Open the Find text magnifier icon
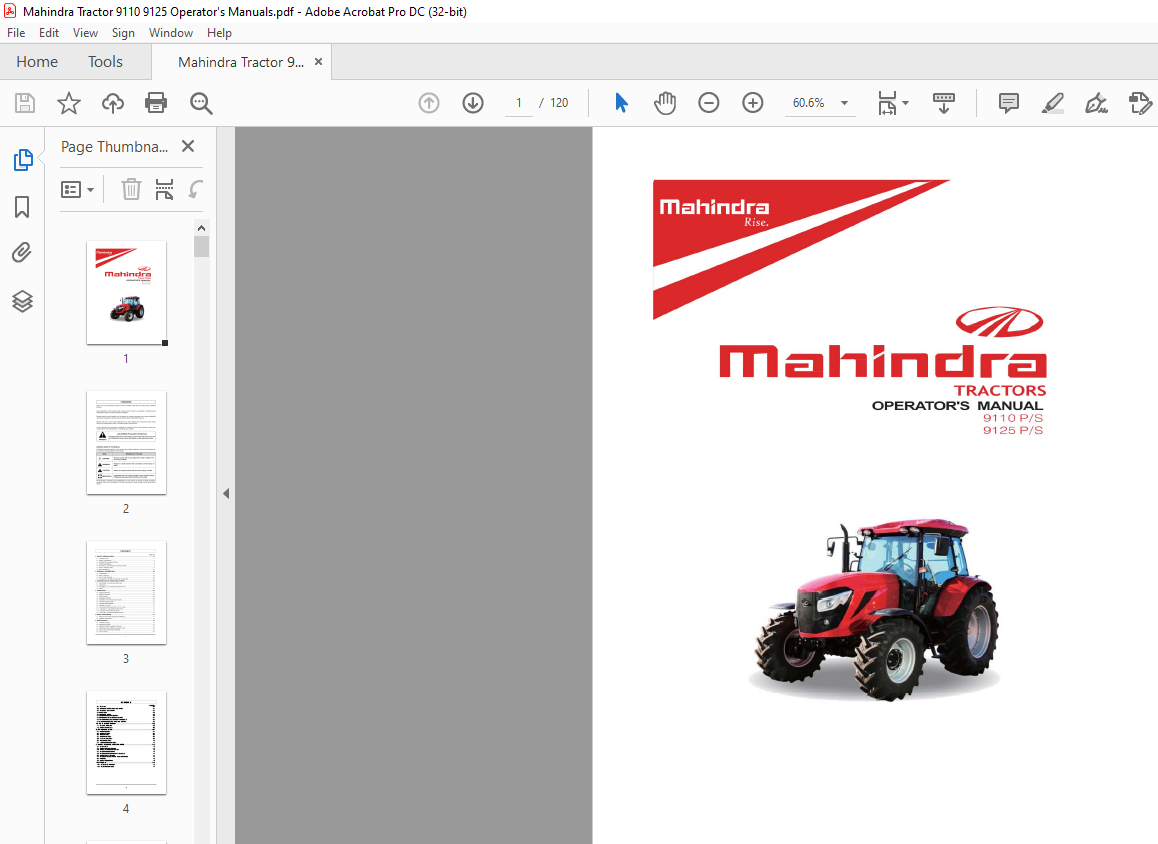 (x=201, y=103)
